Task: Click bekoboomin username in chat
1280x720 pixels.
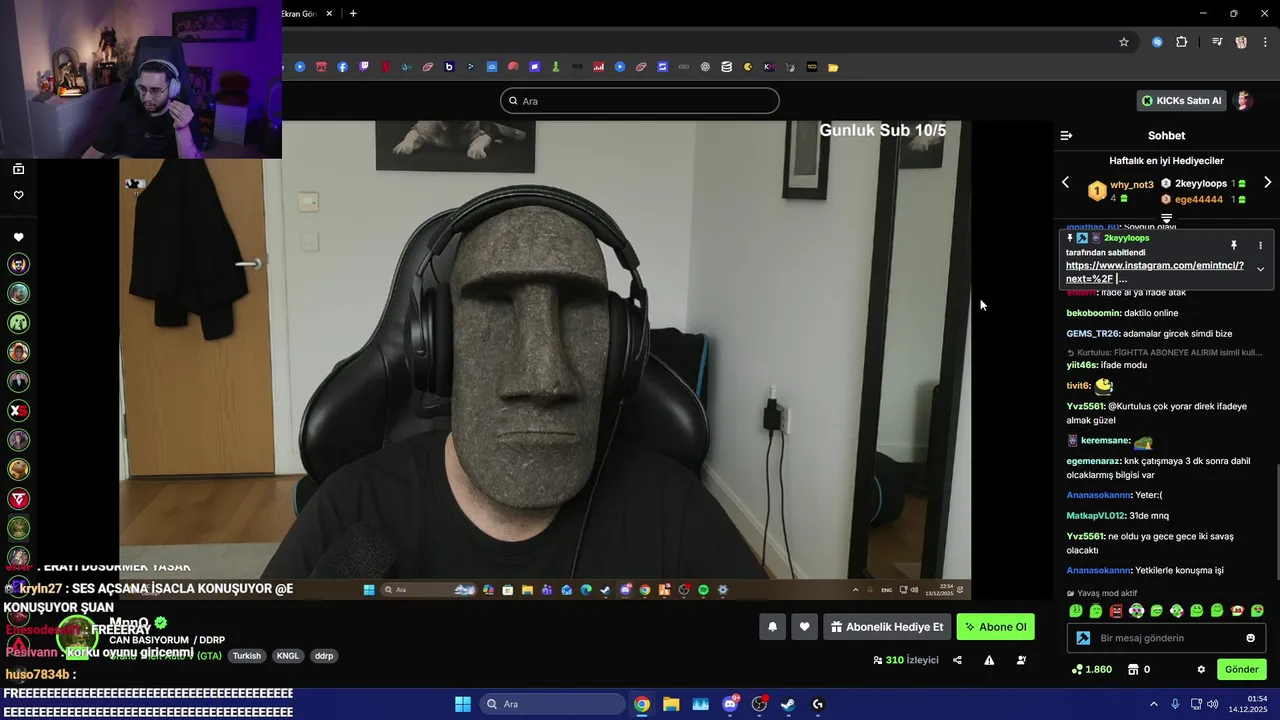Action: (1092, 313)
